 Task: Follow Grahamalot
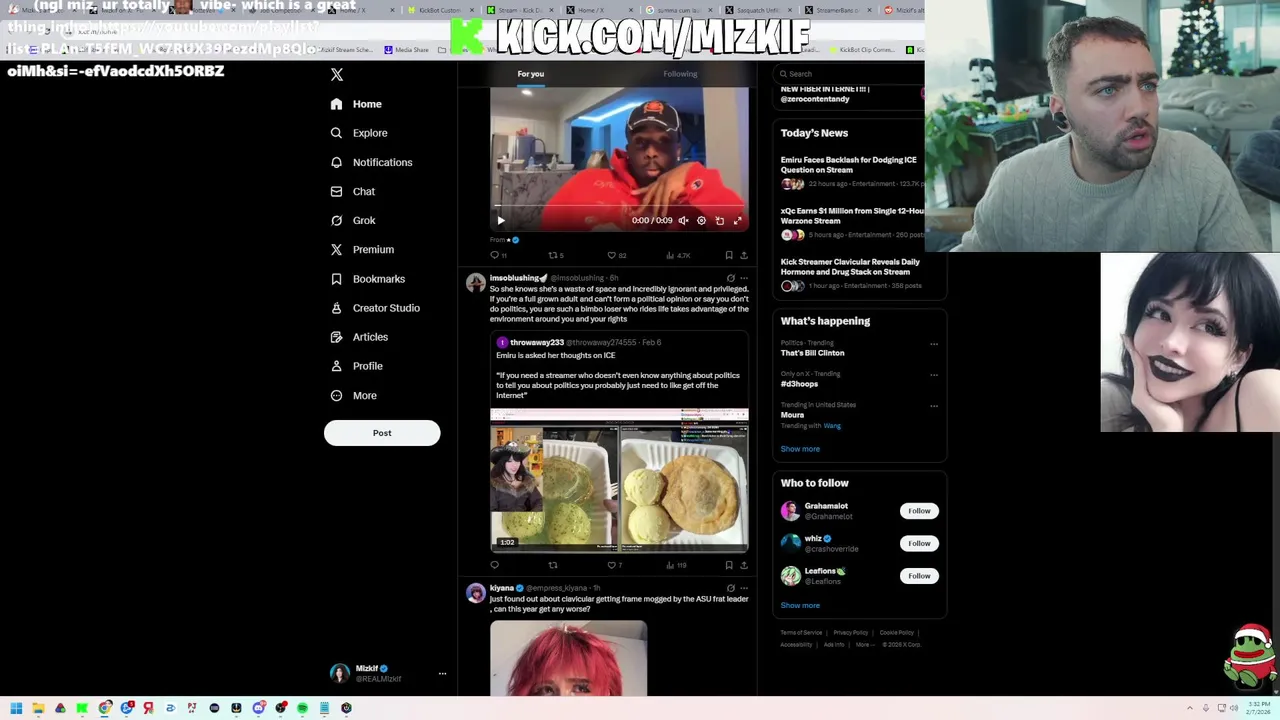click(x=919, y=511)
